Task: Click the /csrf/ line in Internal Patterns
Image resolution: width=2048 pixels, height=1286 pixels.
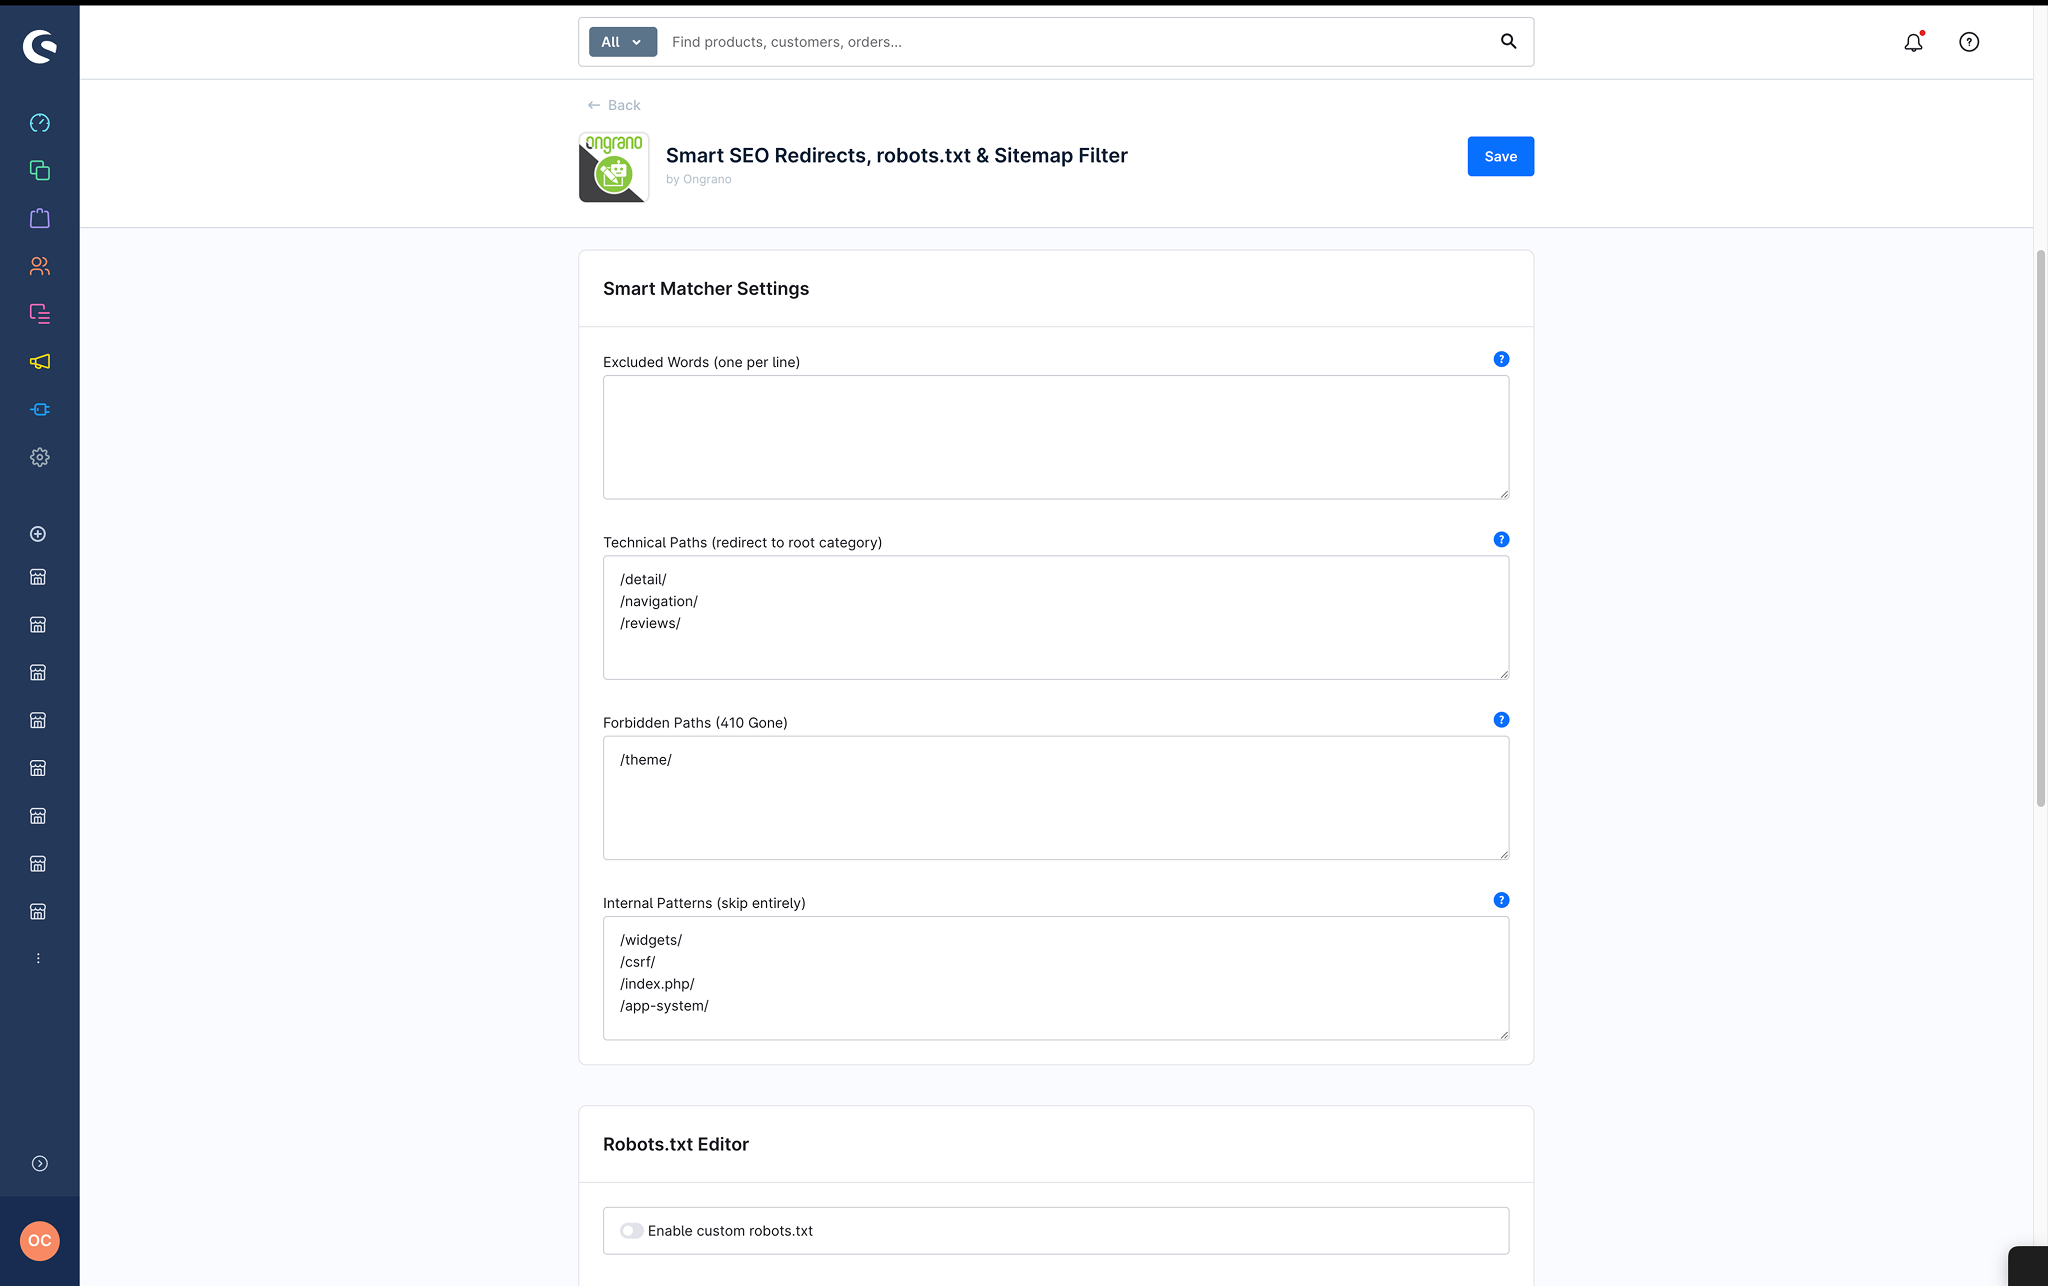Action: (x=637, y=962)
